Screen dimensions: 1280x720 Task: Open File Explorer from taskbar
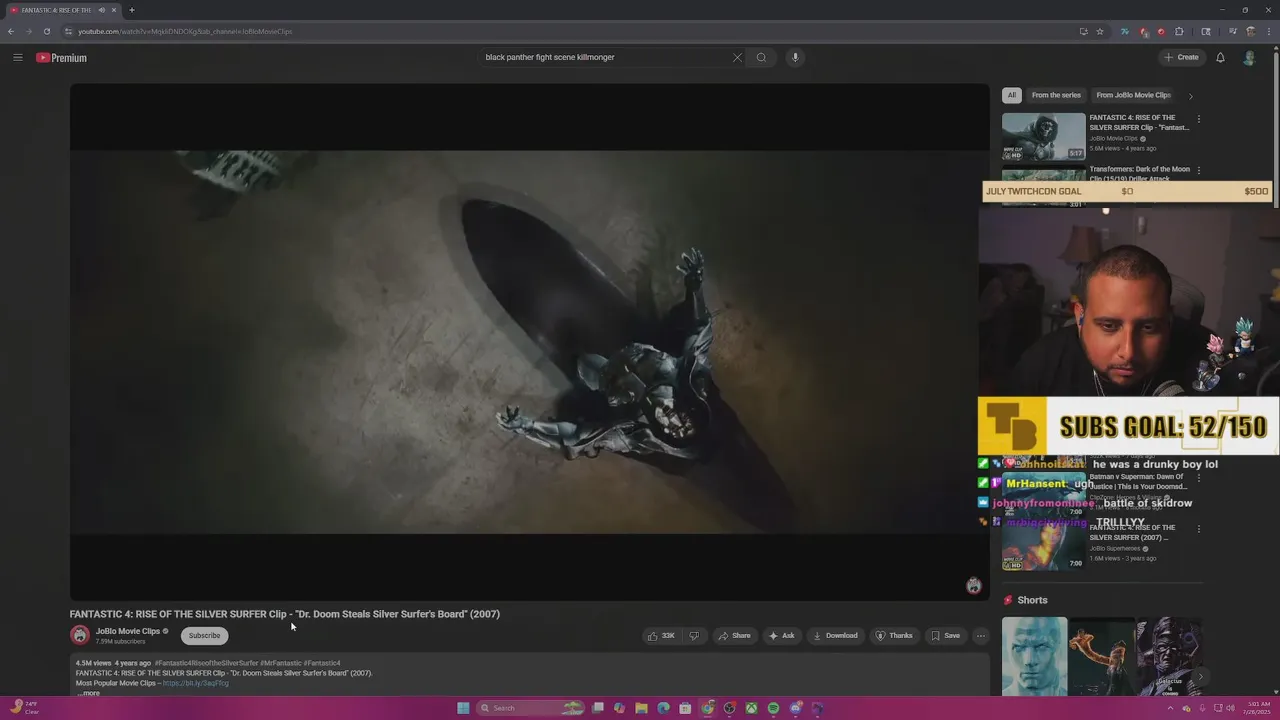click(641, 708)
